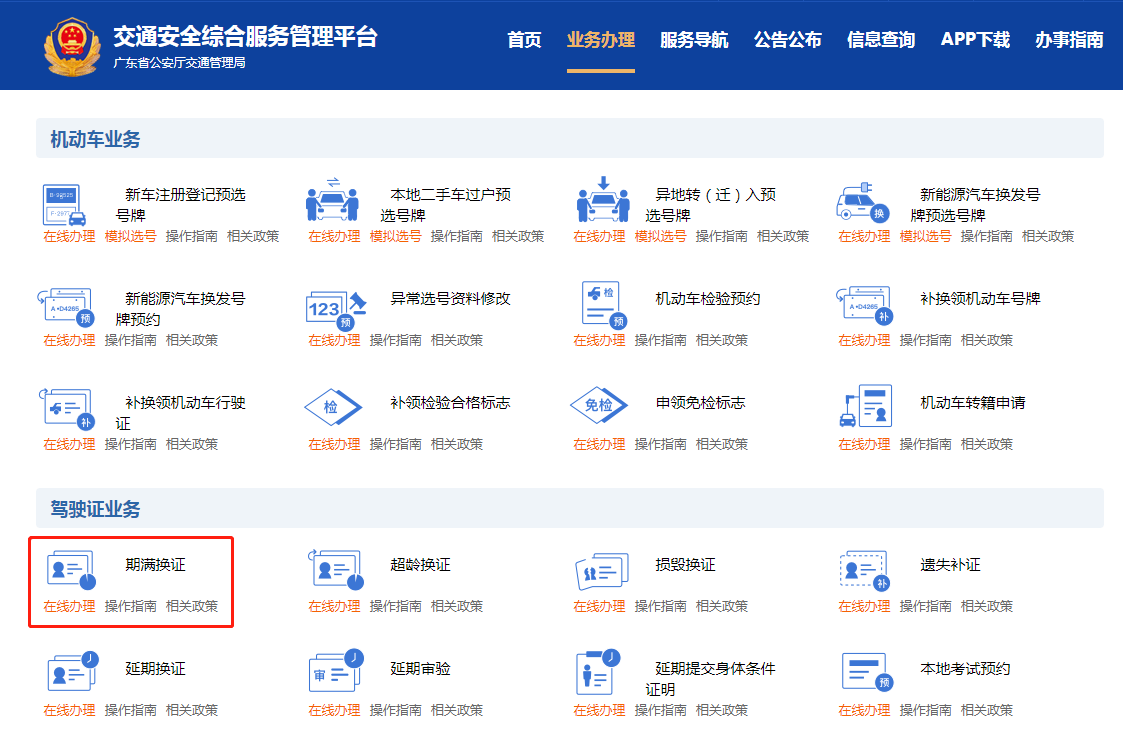The width and height of the screenshot is (1123, 741).
Task: Click the 本地二手车过户预选号牌 icon
Action: point(332,201)
